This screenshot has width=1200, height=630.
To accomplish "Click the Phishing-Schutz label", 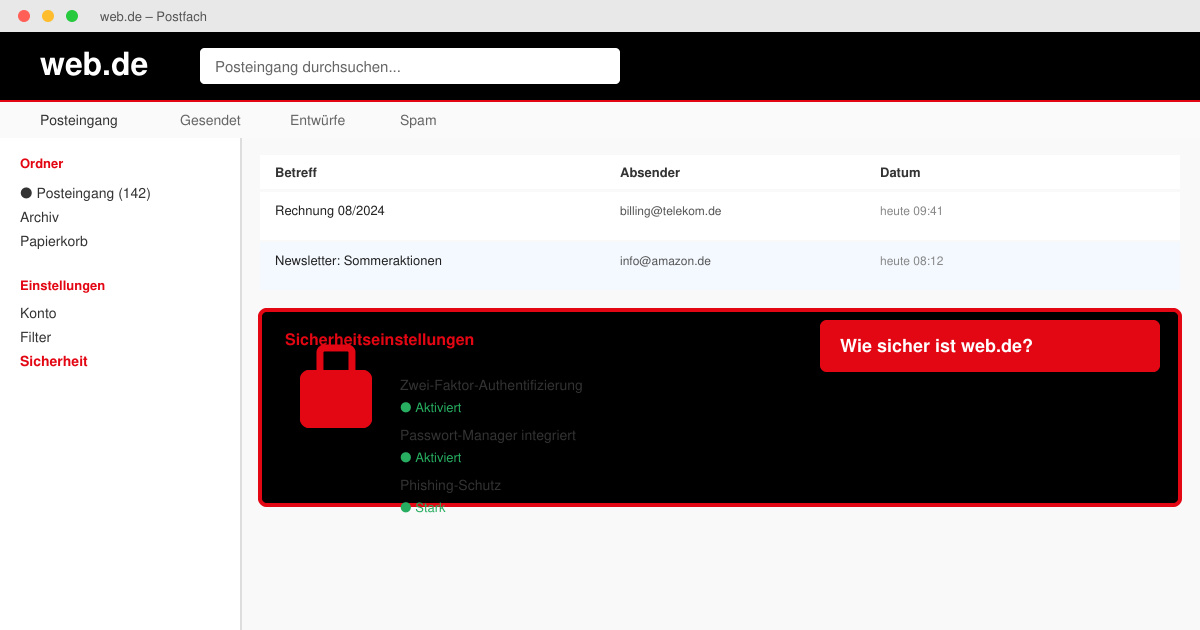I will pyautogui.click(x=451, y=485).
